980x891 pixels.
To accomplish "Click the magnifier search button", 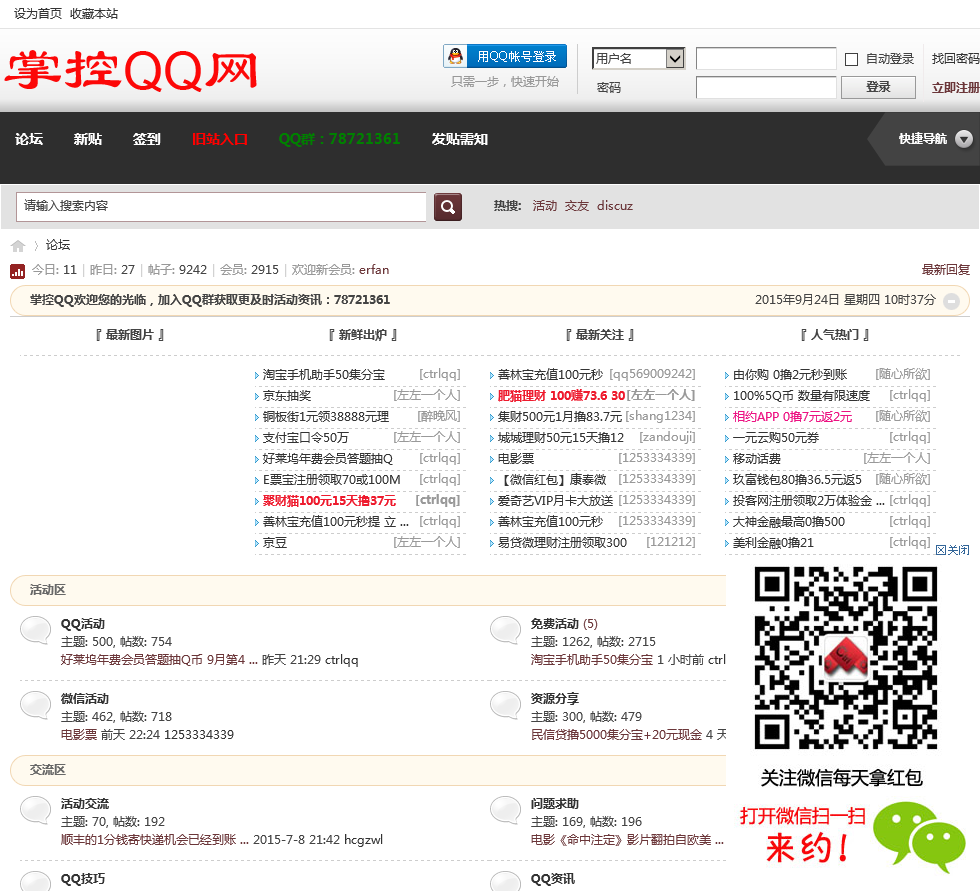I will 448,207.
